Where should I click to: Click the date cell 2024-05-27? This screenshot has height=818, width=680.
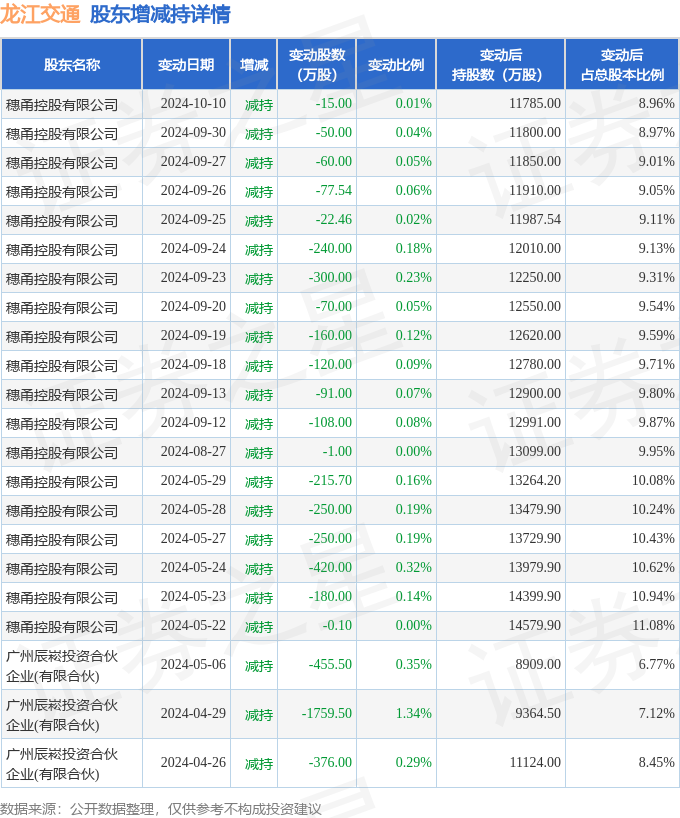tap(193, 538)
